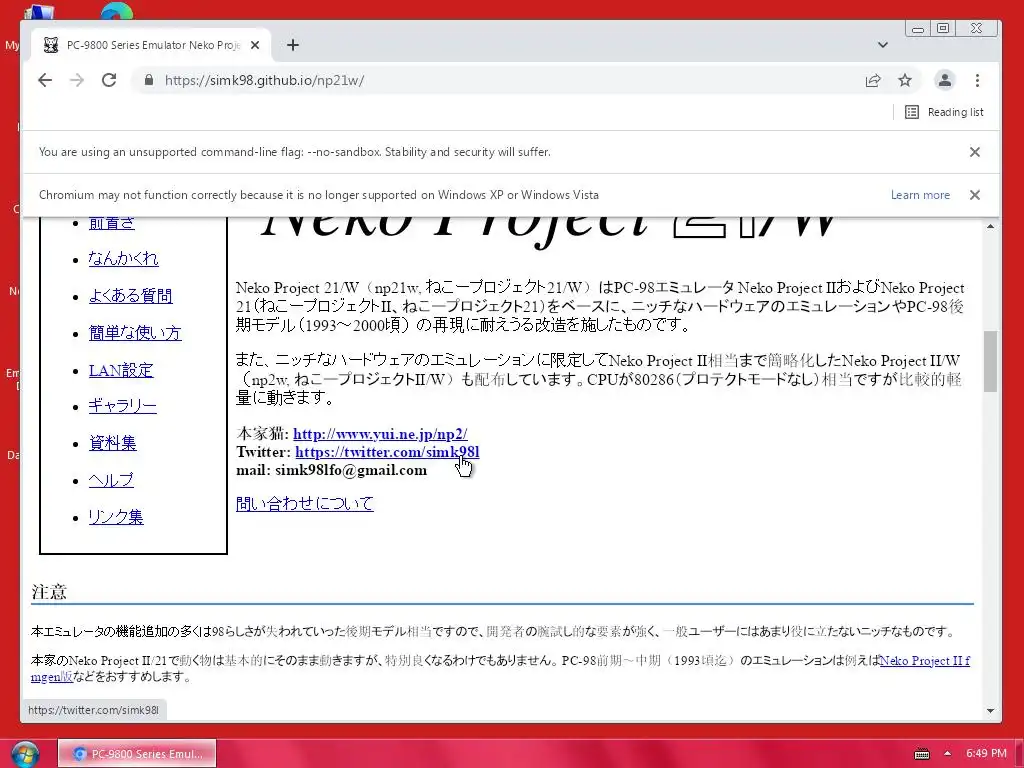Open the ギャラリー sidebar link
1024x768 pixels.
coord(123,406)
